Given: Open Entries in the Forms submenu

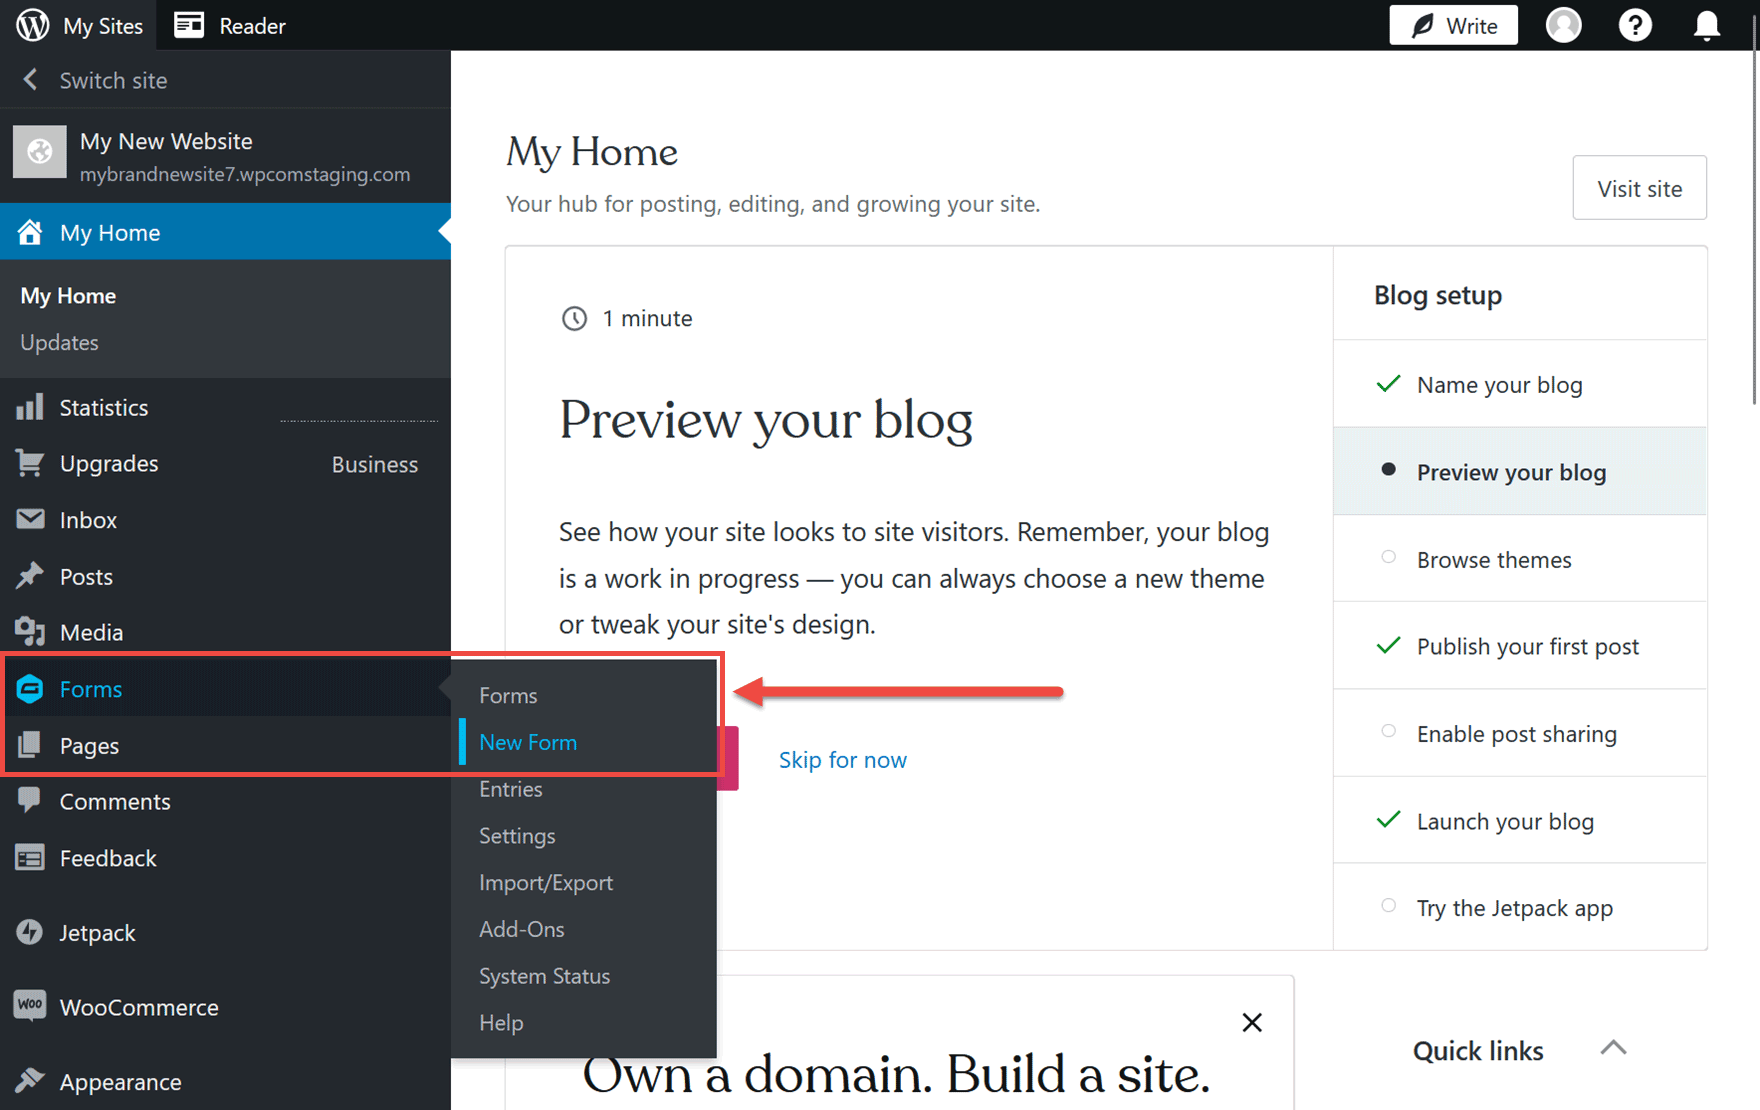Looking at the screenshot, I should (x=511, y=789).
